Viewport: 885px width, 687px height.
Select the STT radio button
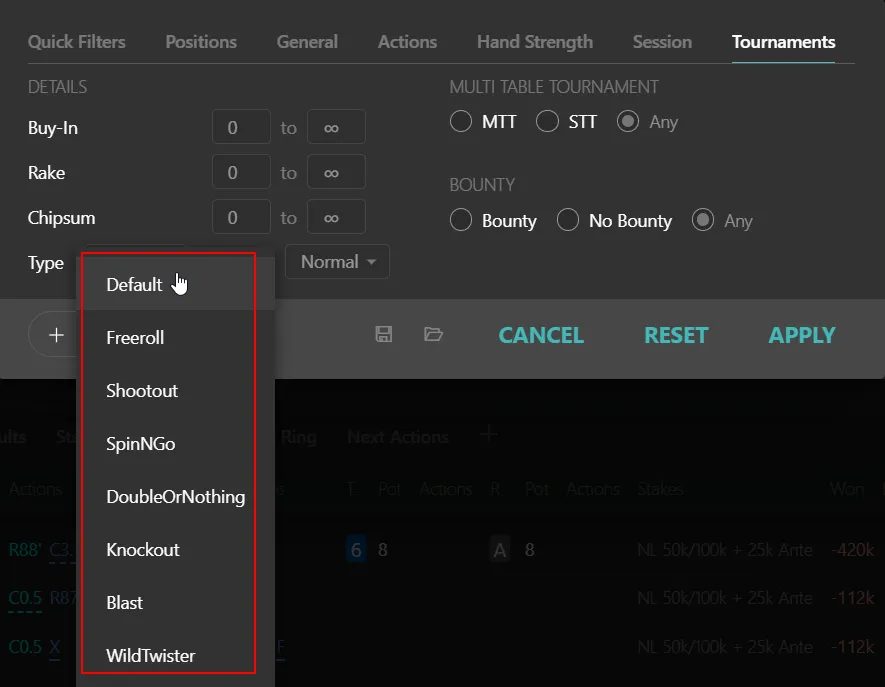(x=547, y=122)
